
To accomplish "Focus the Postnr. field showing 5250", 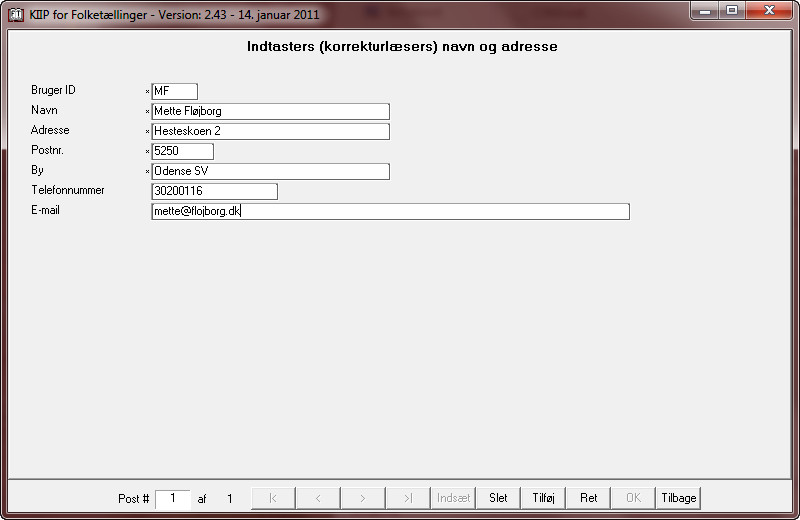I will pyautogui.click(x=183, y=151).
